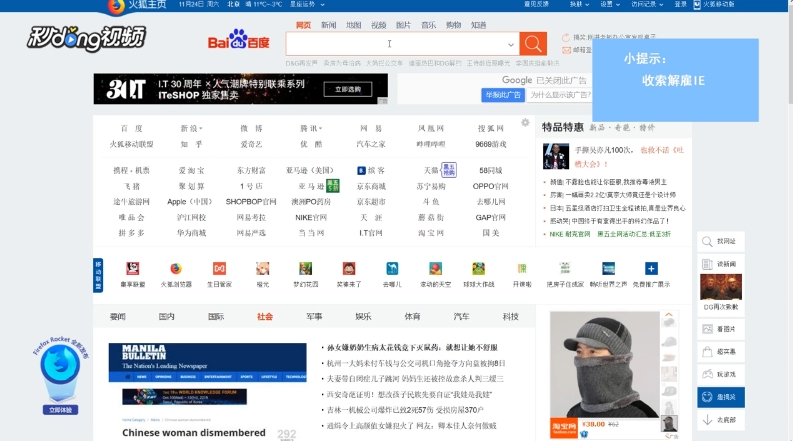Switch to the 要闻 news tab
Image resolution: width=793 pixels, height=441 pixels.
point(117,317)
